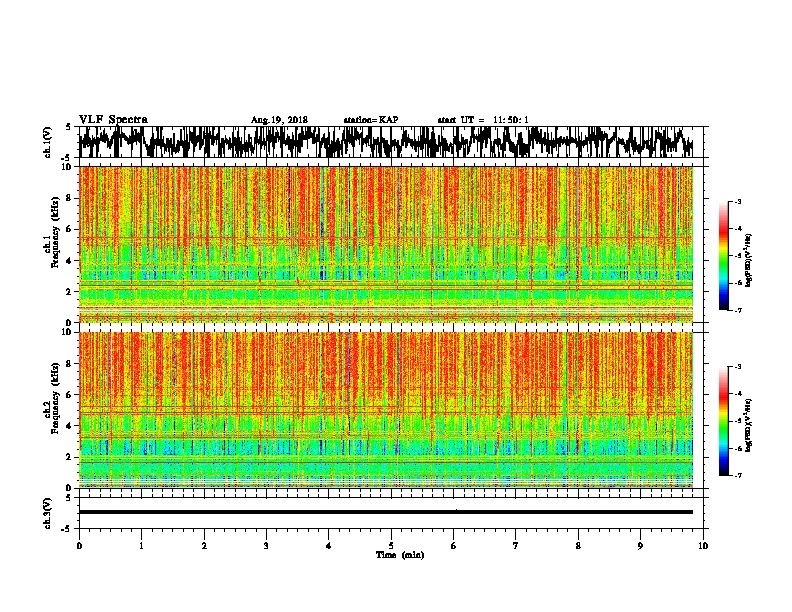
Task: Select the date text "Aug.19, 2018"
Action: click(x=279, y=120)
